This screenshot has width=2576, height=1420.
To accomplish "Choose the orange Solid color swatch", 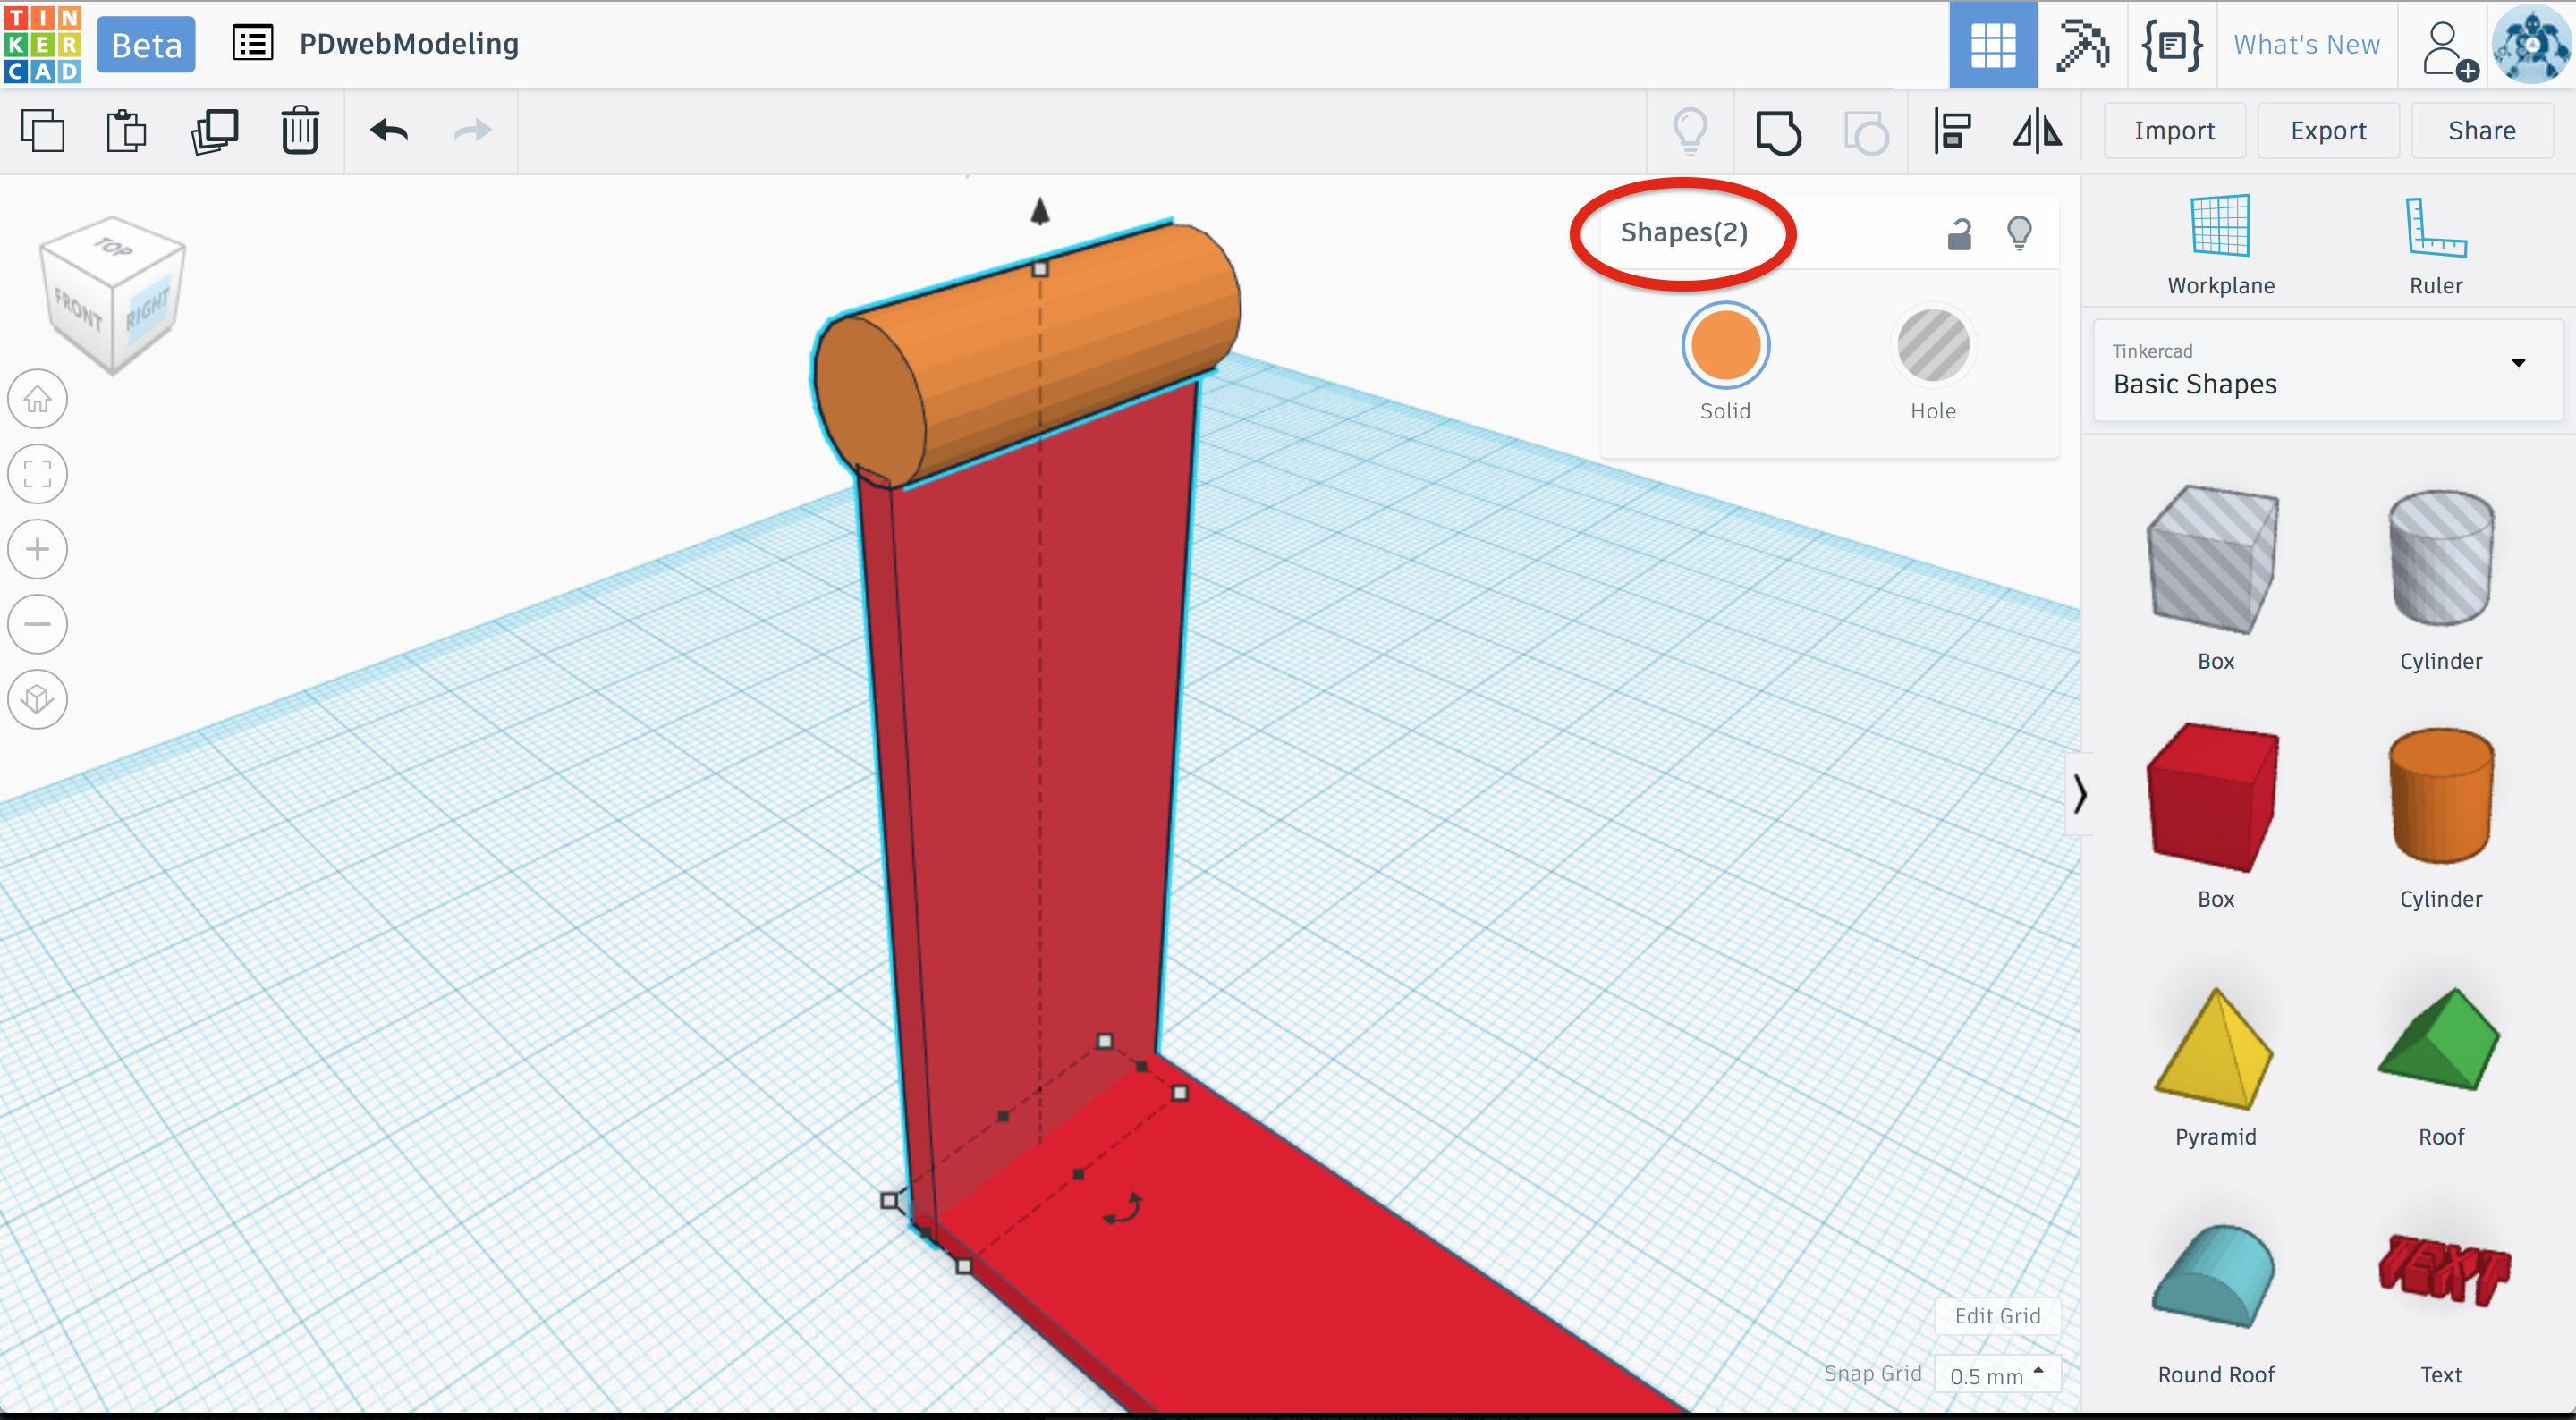I will click(x=1725, y=346).
